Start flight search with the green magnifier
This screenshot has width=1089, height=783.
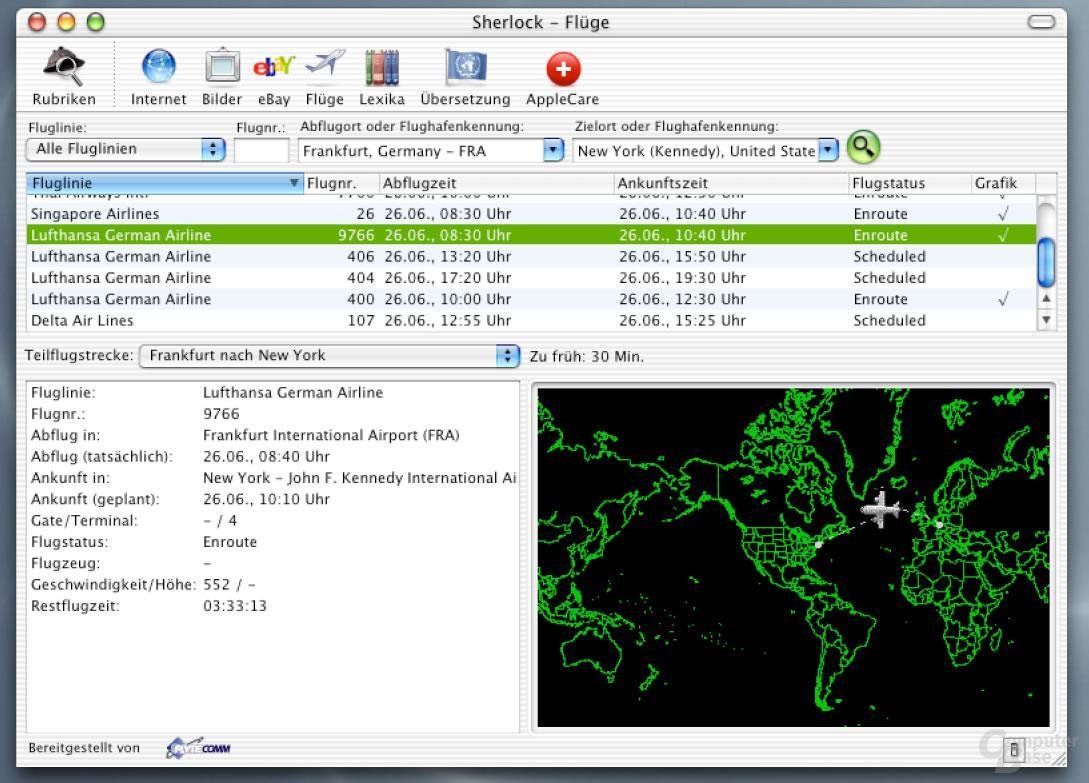click(863, 147)
